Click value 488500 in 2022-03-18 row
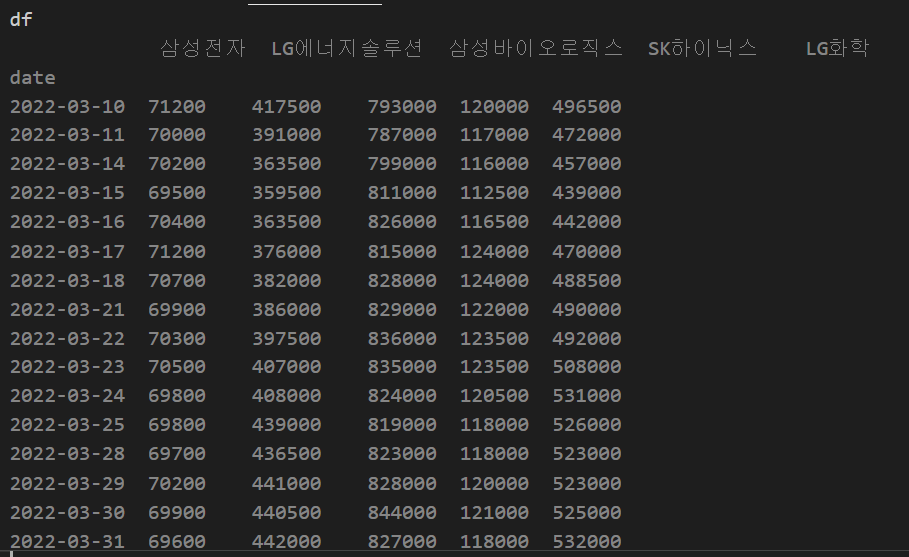Image resolution: width=909 pixels, height=557 pixels. click(x=587, y=281)
